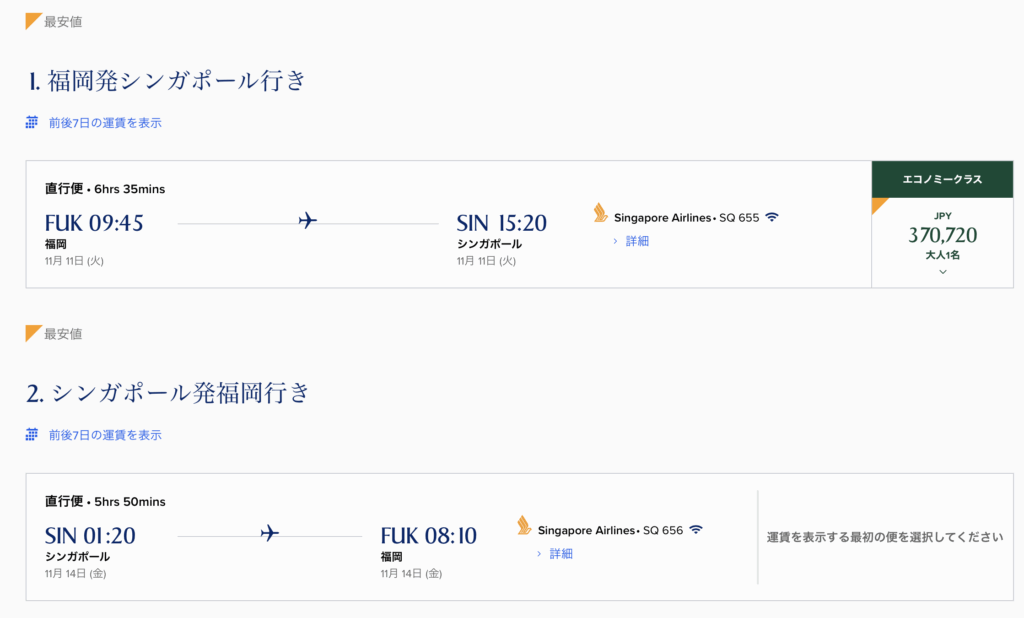Screen dimensions: 1024x618
Task: Click Singapore Airlines logo for SQ 656
Action: 524,525
